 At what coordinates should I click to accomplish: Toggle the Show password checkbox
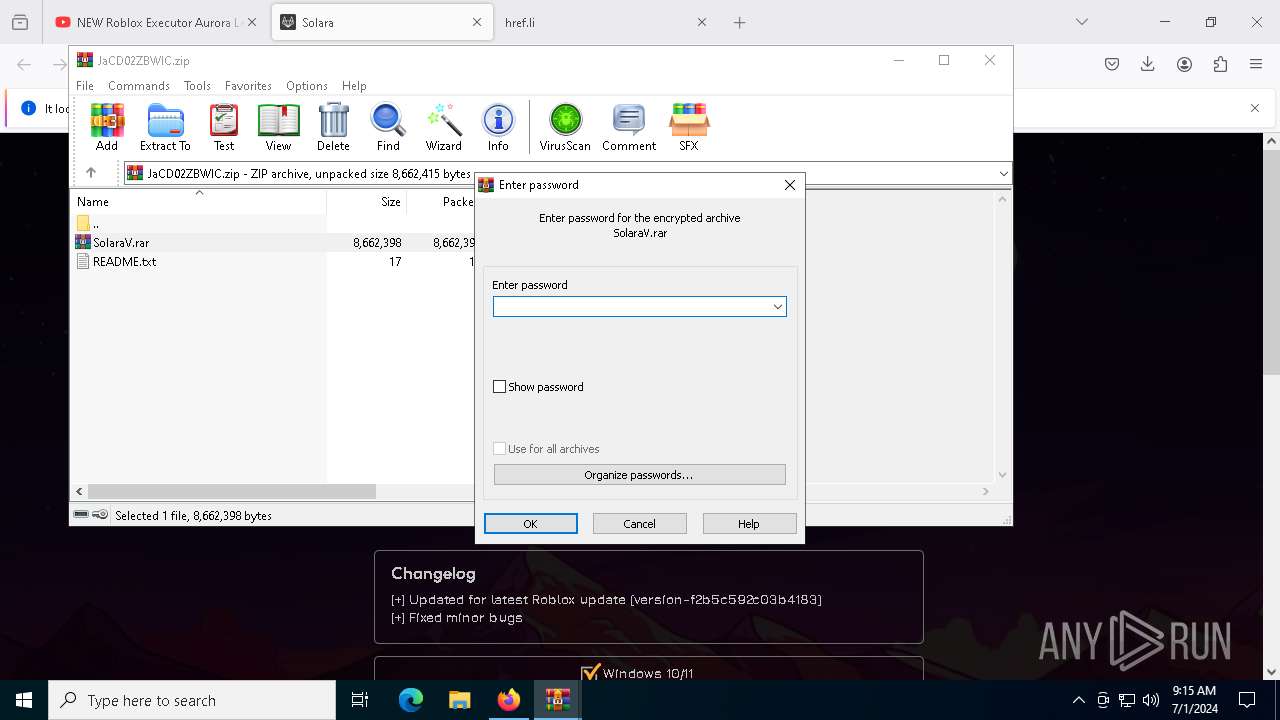pos(500,387)
